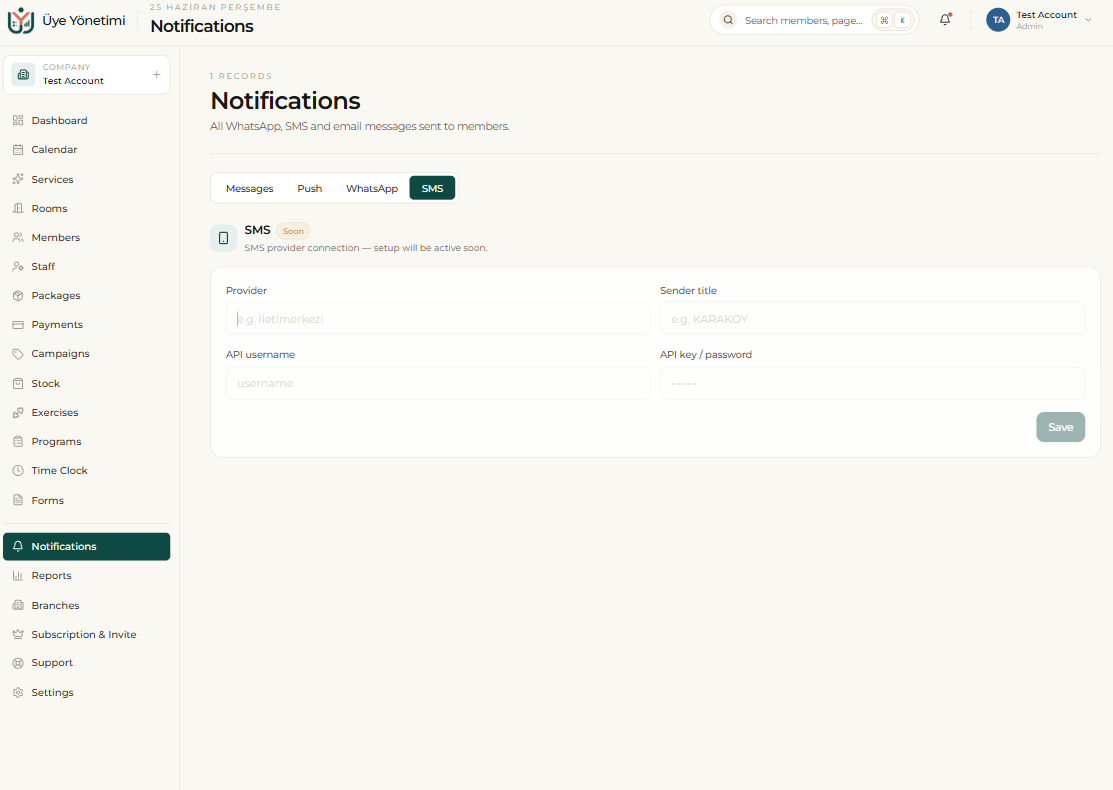Click the Exercises dumbbell icon
The width and height of the screenshot is (1113, 790).
(x=18, y=413)
